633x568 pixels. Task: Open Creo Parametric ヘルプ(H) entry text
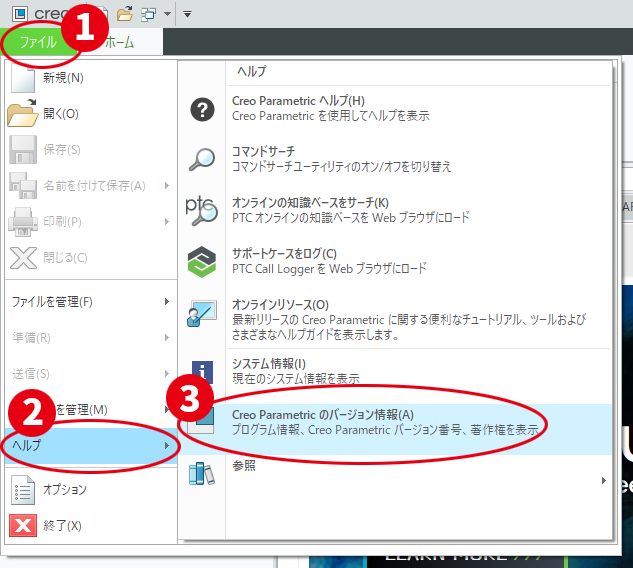[298, 101]
